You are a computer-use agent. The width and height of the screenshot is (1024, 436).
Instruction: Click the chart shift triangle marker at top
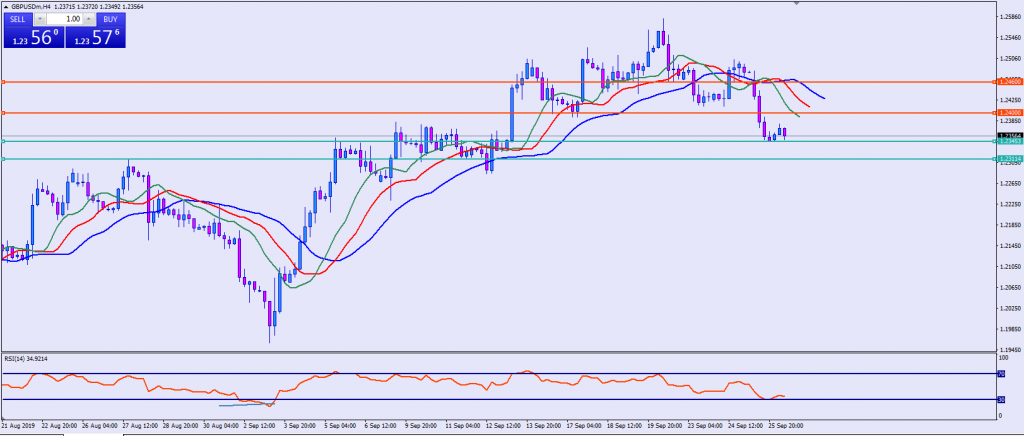pyautogui.click(x=796, y=4)
